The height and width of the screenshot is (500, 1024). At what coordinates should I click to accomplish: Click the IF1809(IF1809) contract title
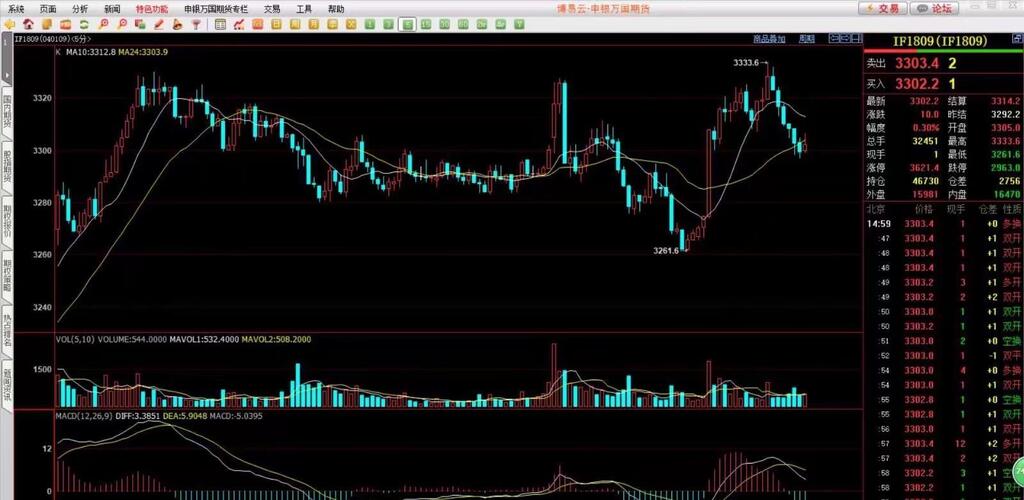(940, 41)
